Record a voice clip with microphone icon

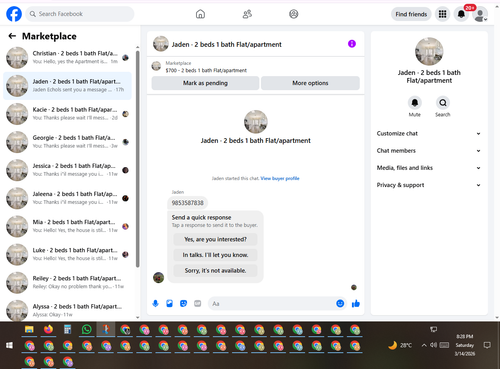155,303
